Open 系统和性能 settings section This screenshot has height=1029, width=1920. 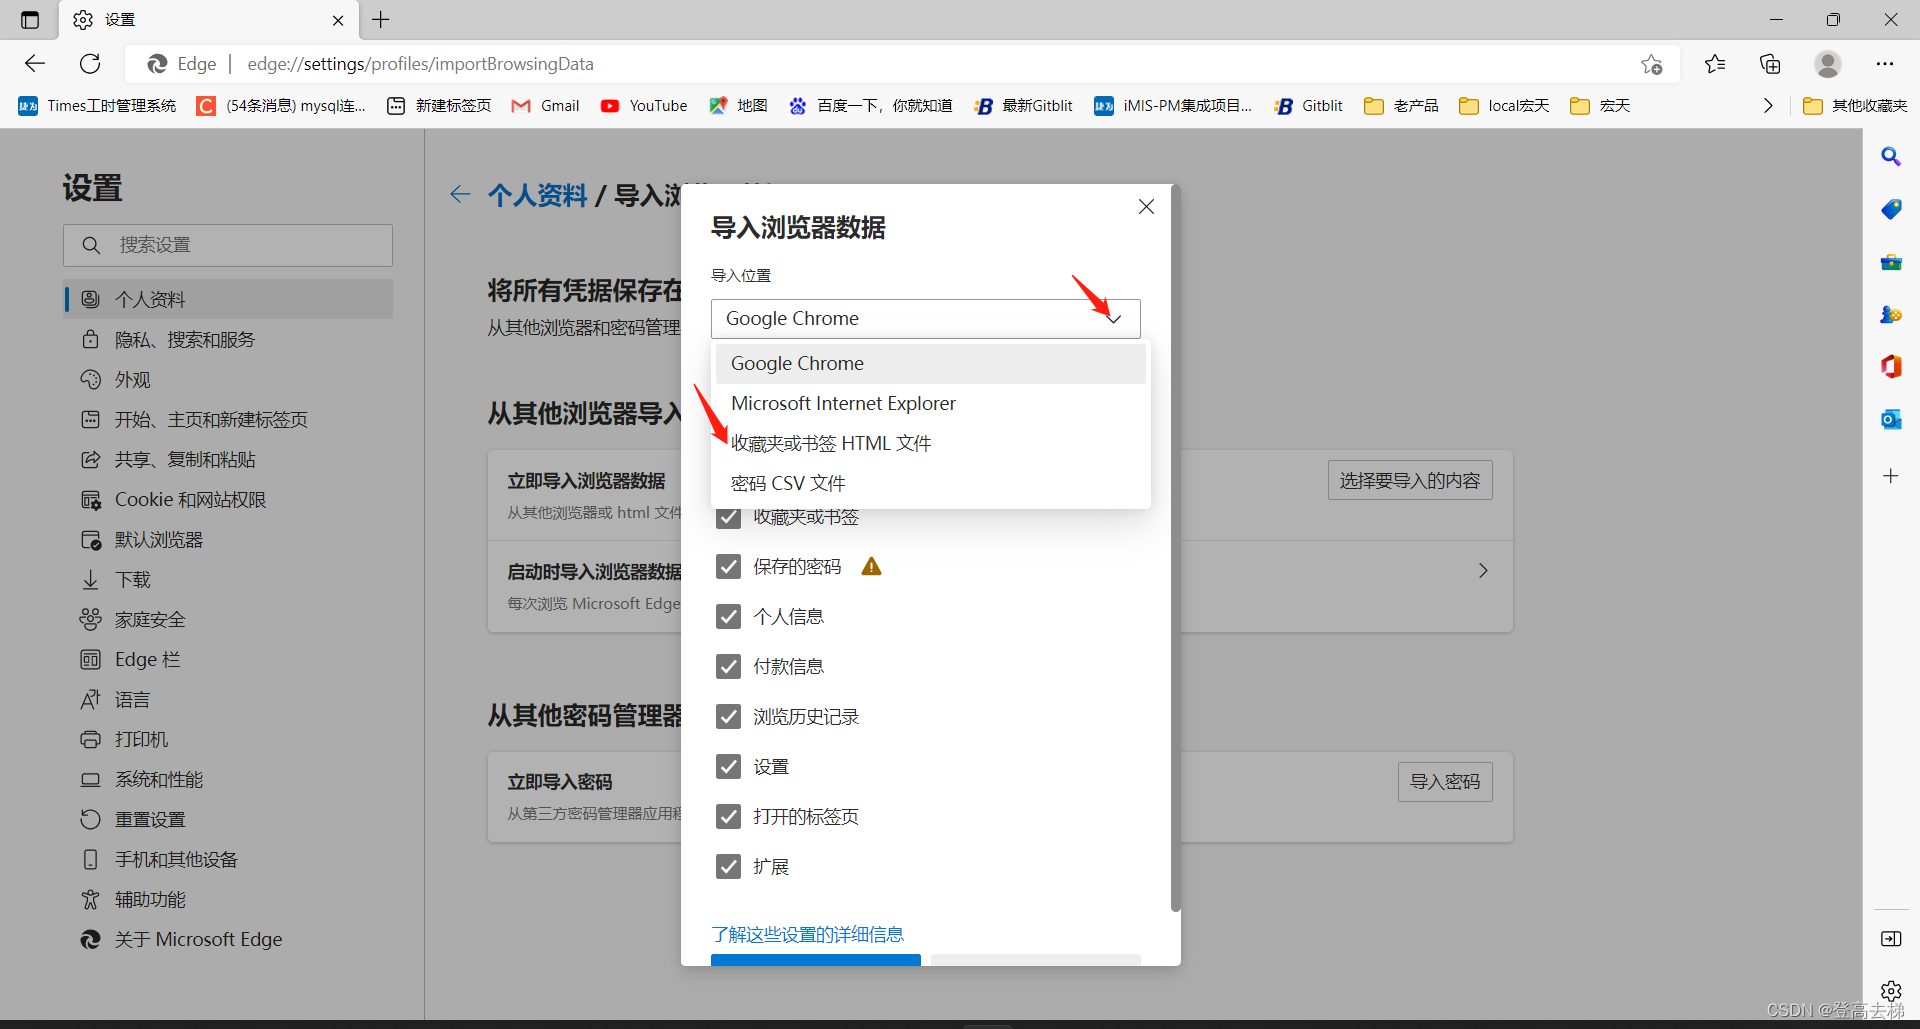229,780
